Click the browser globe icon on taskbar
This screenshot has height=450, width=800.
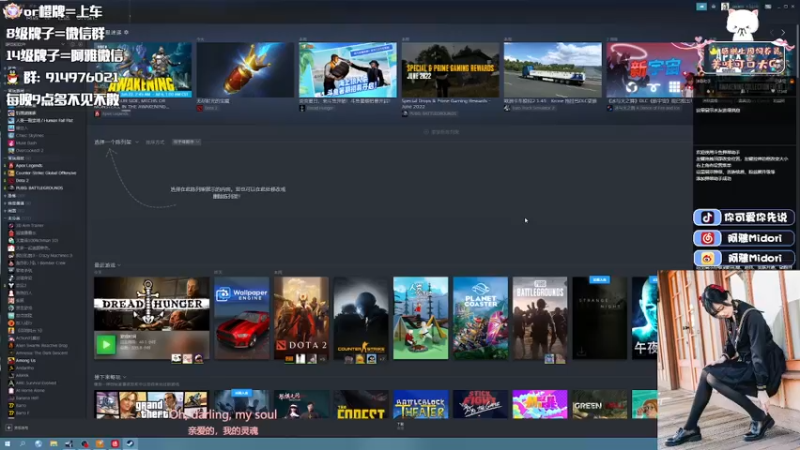coord(38,444)
